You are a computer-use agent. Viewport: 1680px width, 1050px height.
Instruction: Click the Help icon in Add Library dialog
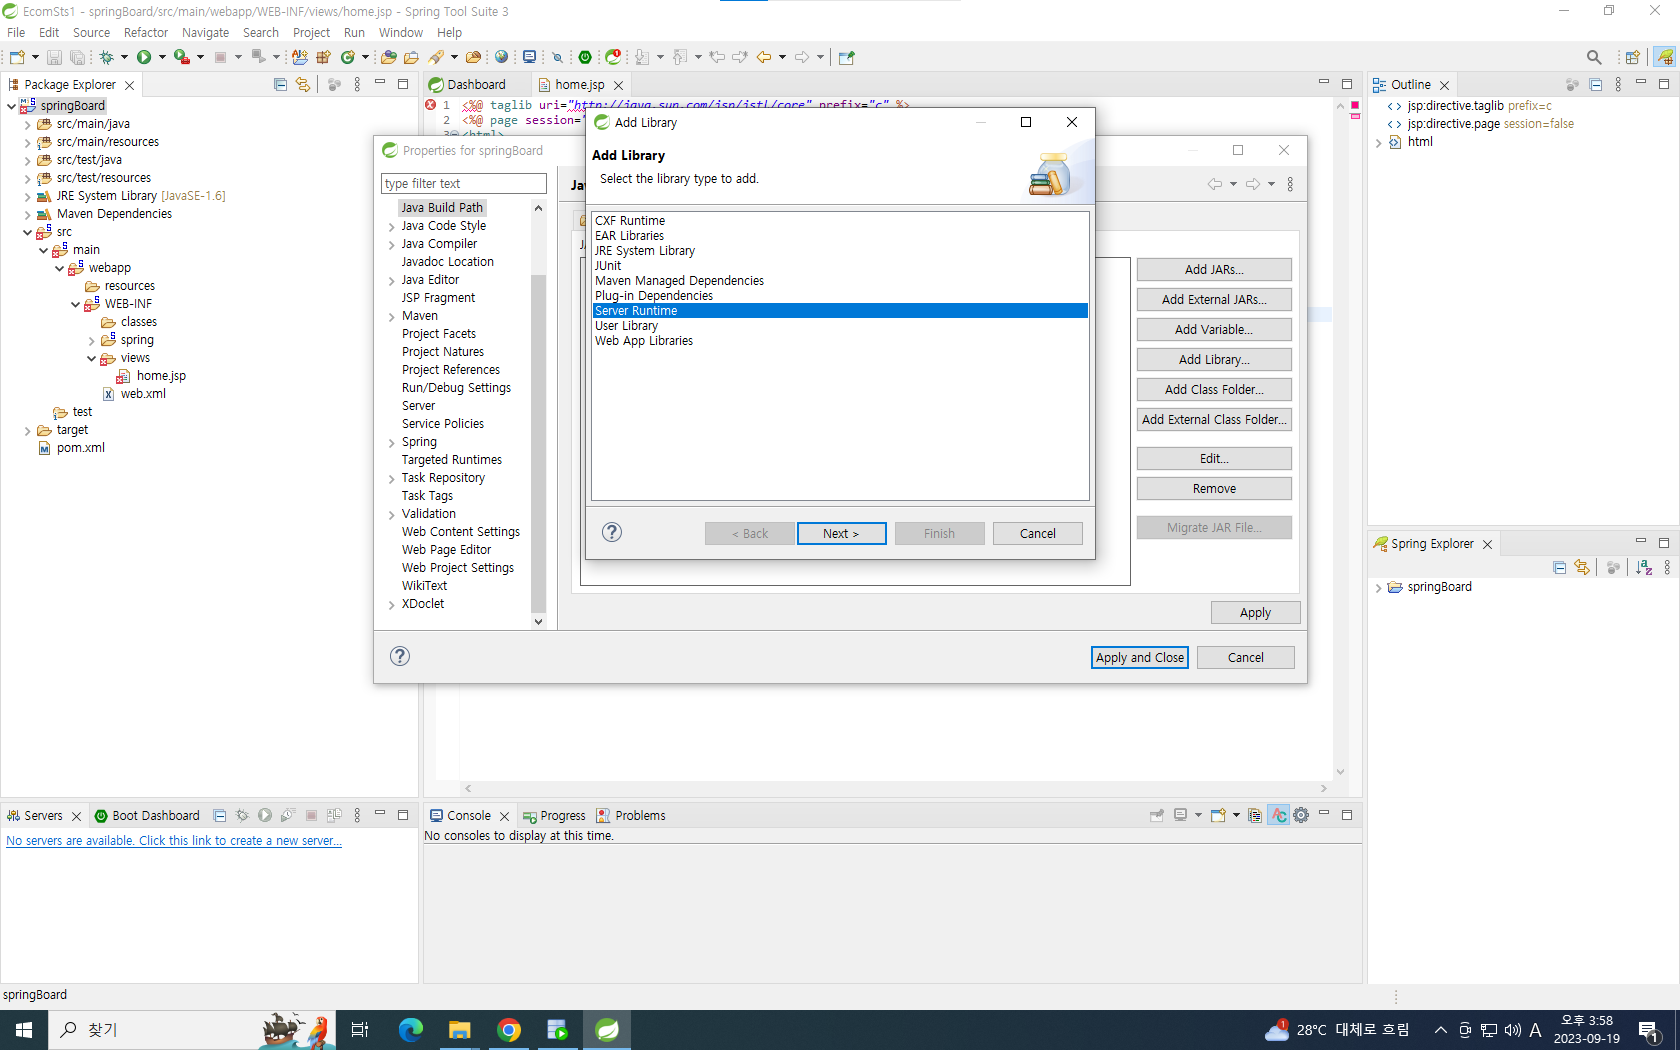pos(612,532)
